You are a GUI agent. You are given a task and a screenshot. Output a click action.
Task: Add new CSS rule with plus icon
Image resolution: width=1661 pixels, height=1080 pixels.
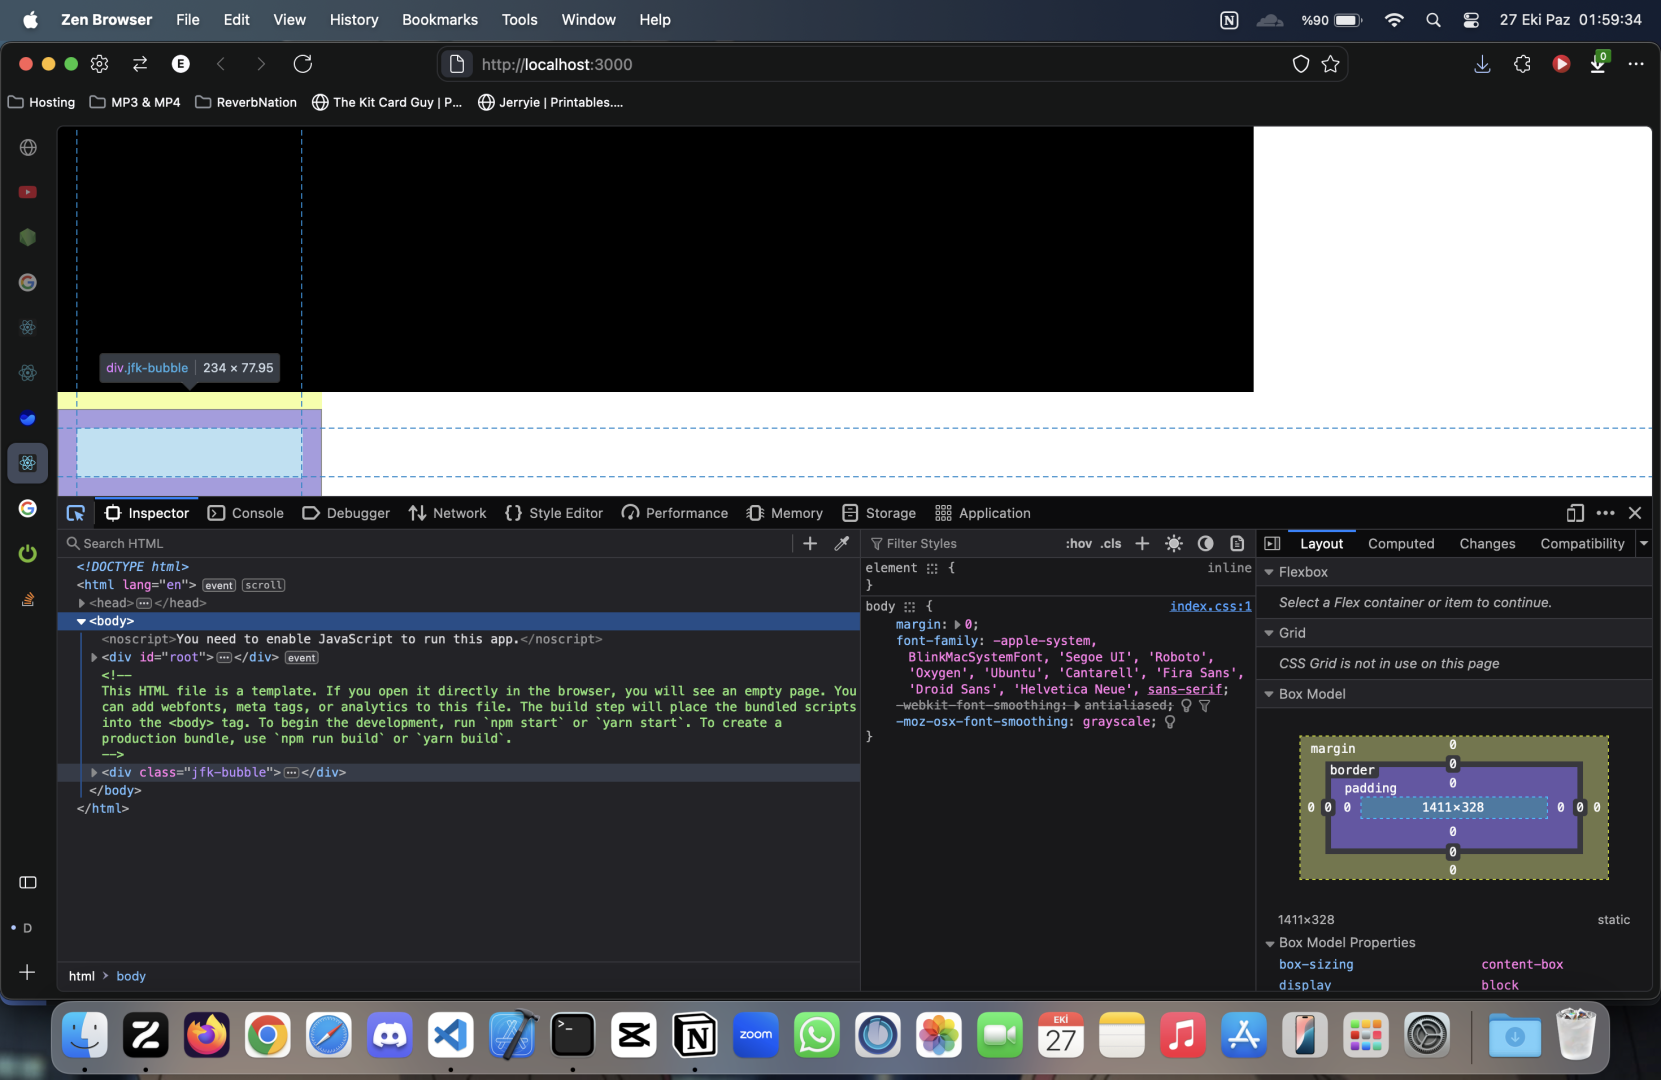(1142, 543)
